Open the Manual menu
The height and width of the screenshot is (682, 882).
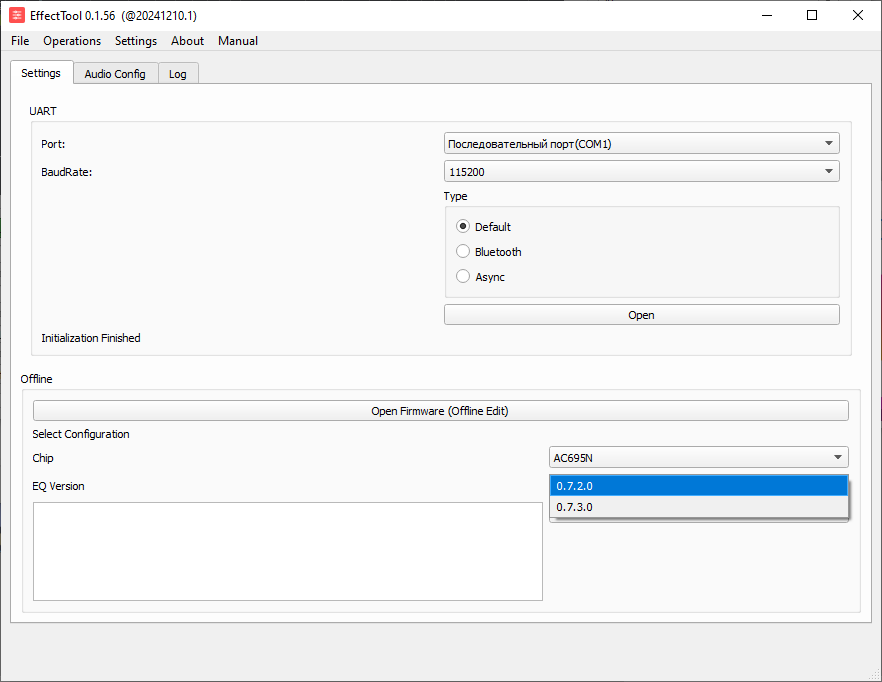pyautogui.click(x=238, y=41)
